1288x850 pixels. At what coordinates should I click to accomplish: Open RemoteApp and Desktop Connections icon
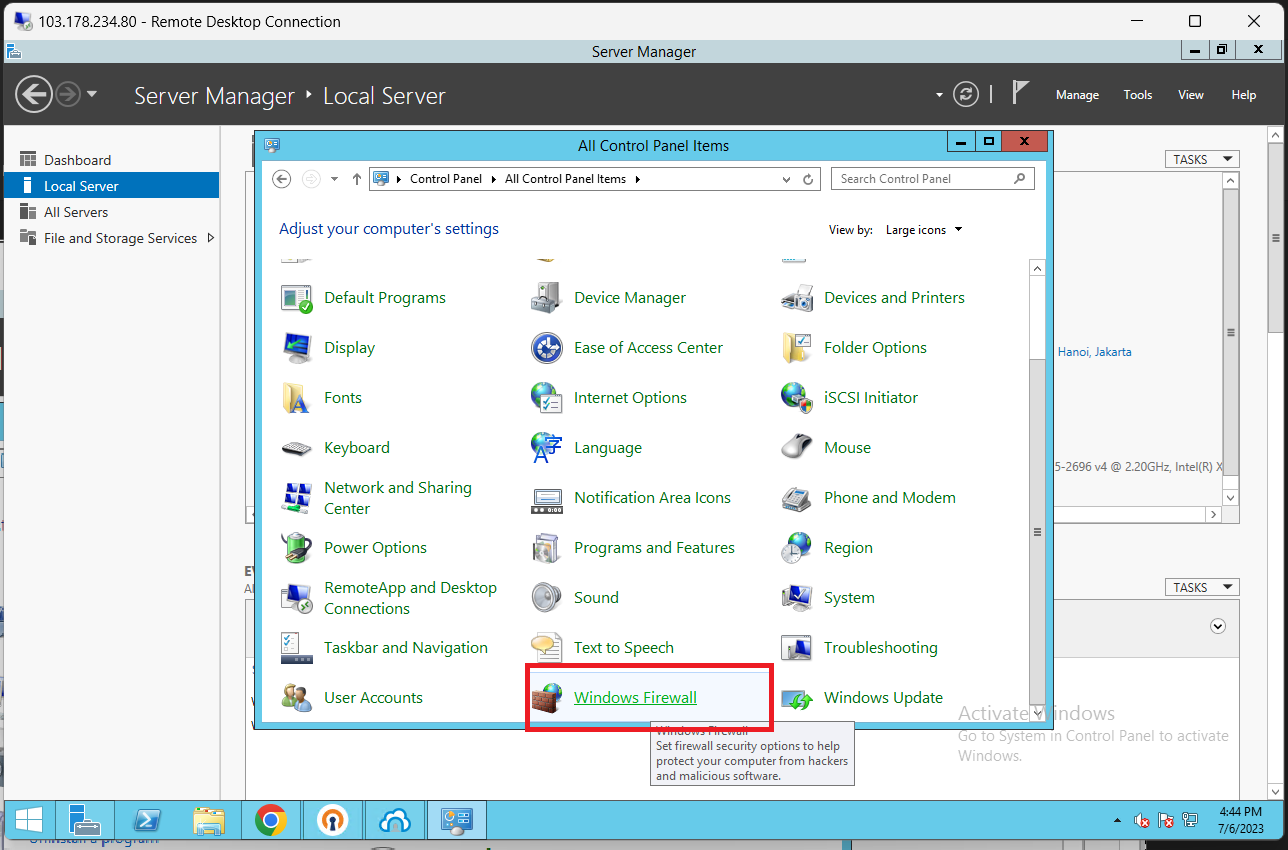tap(297, 598)
